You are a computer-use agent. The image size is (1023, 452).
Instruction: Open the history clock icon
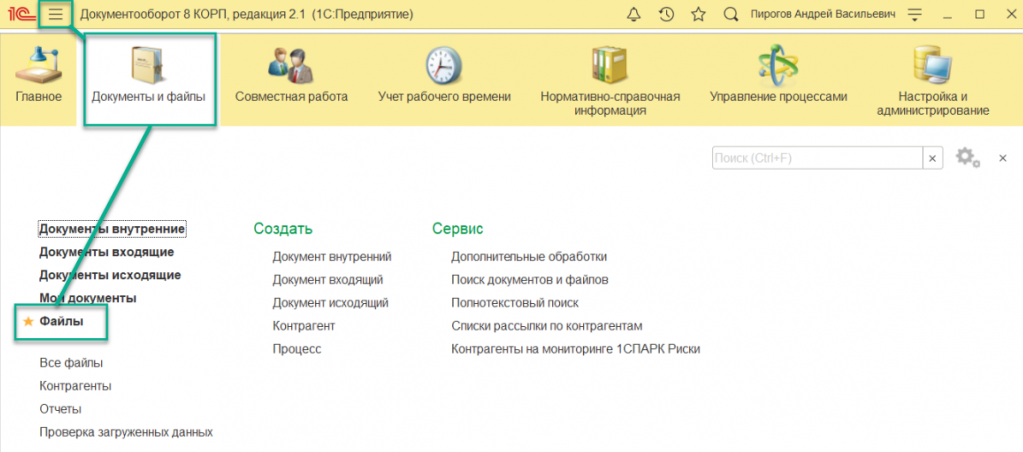pyautogui.click(x=666, y=15)
